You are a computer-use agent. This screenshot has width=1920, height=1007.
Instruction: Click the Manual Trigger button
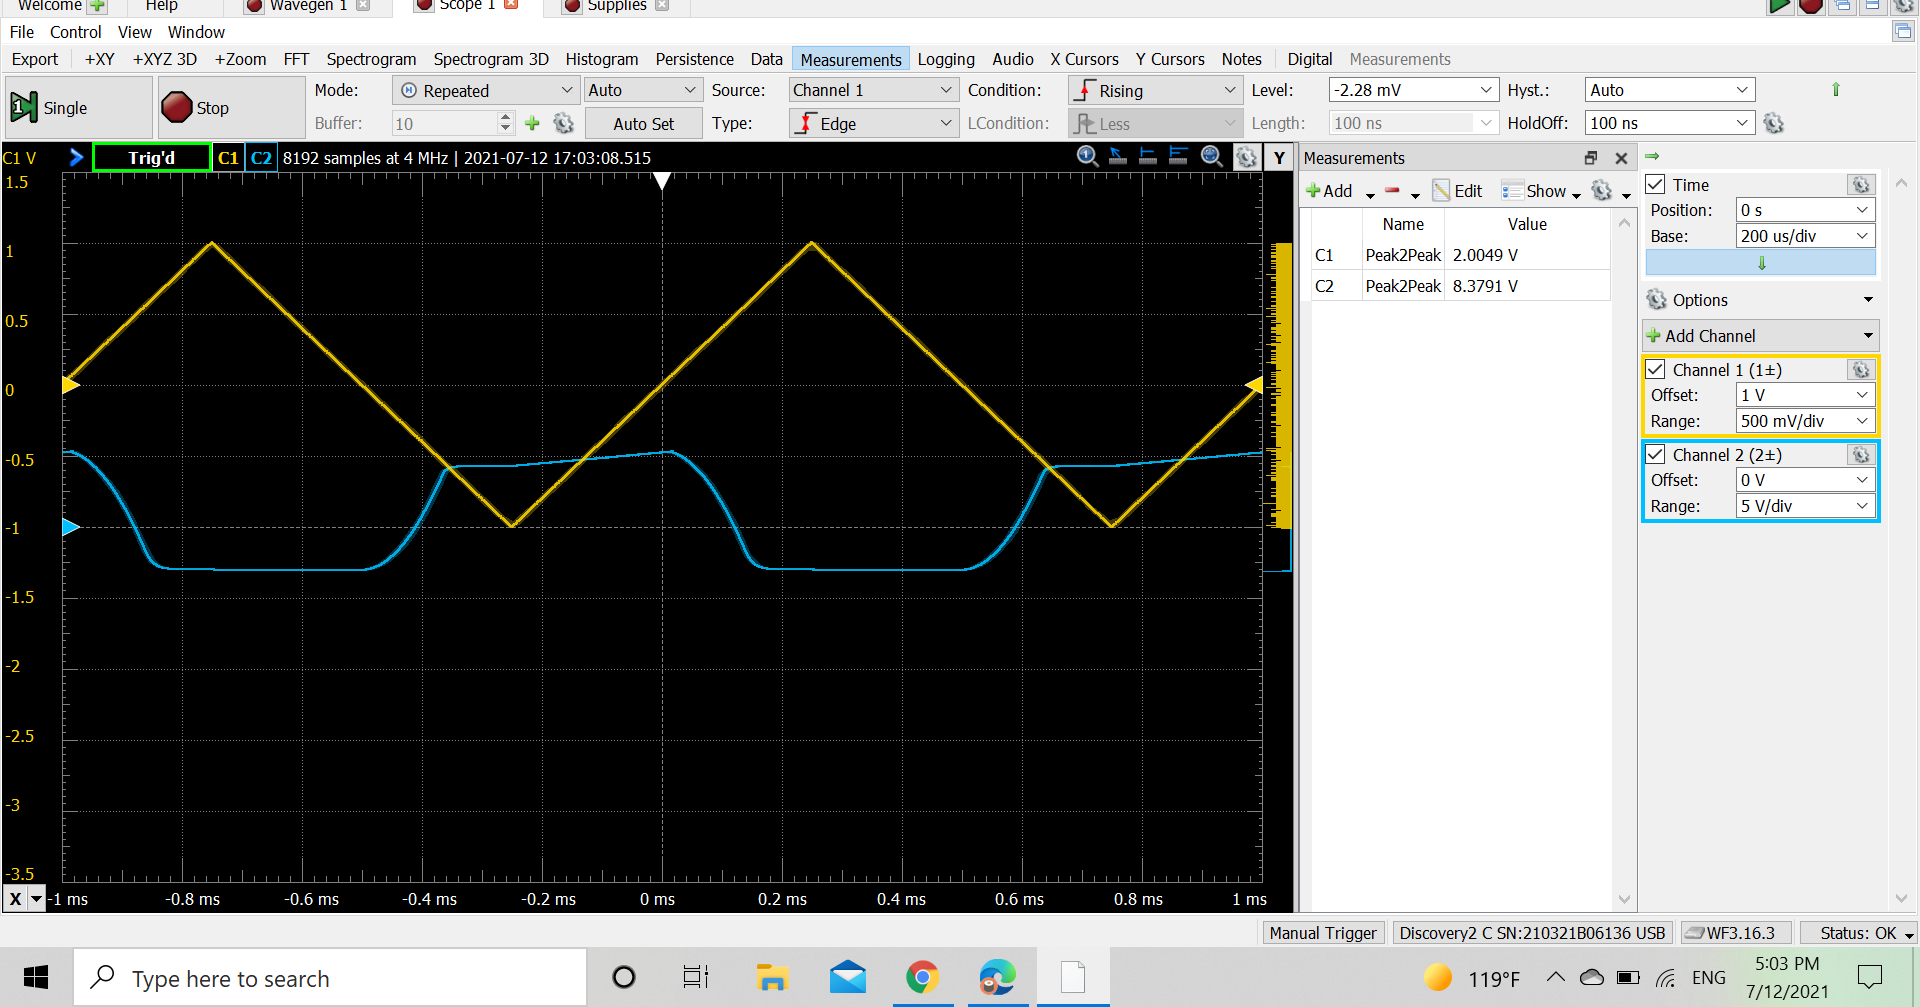click(x=1322, y=933)
